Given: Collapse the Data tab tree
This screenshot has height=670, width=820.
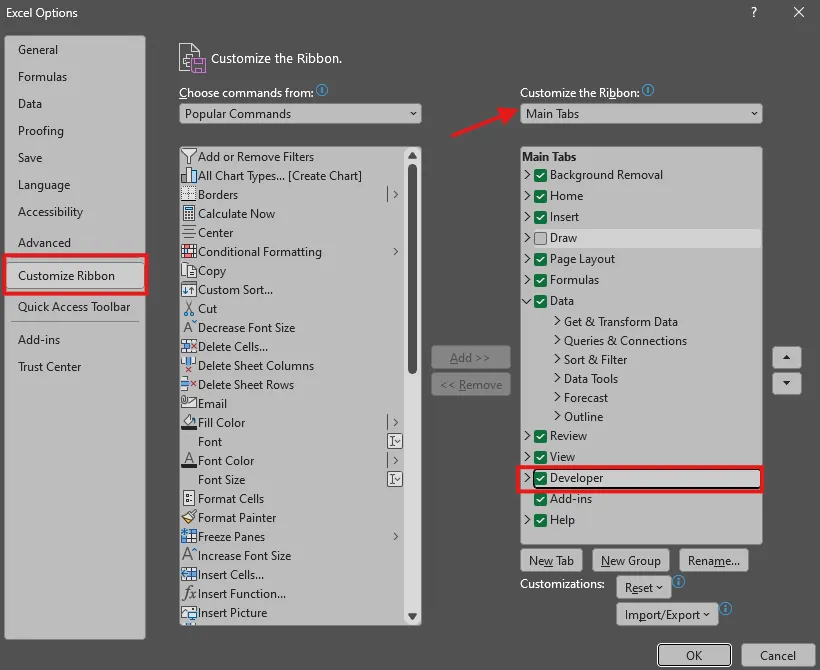Looking at the screenshot, I should (528, 300).
